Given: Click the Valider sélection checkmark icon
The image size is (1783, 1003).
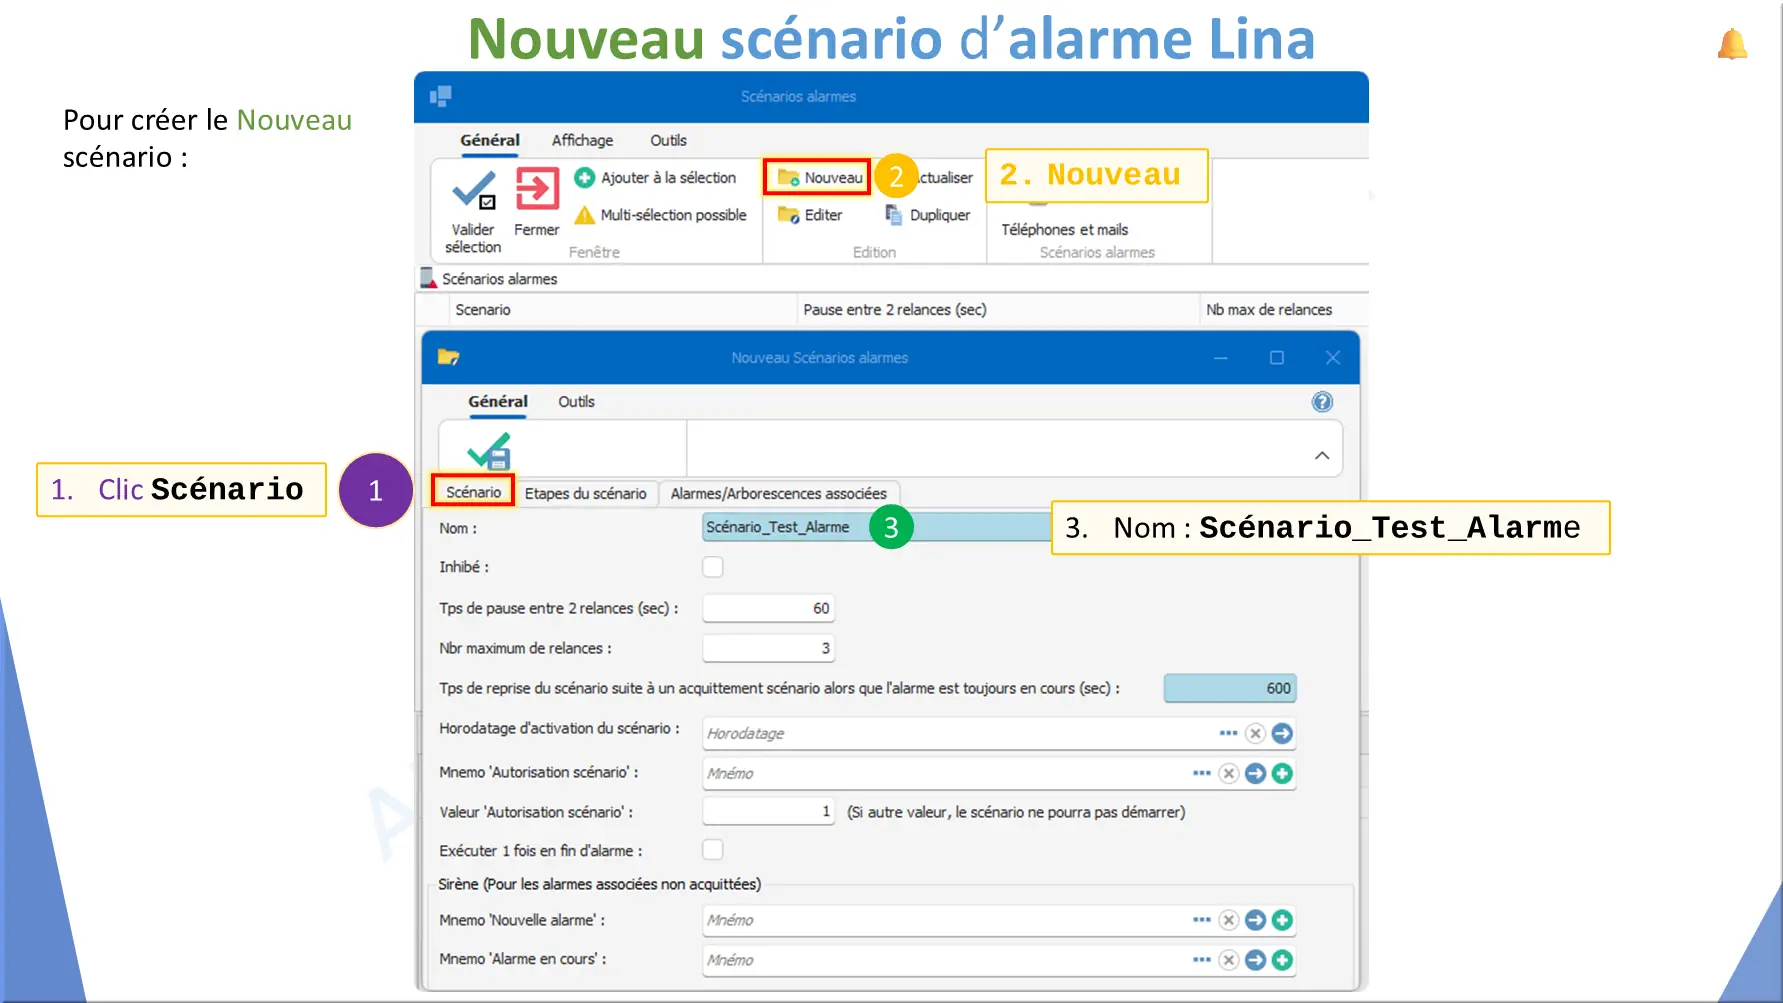Looking at the screenshot, I should click(x=473, y=191).
